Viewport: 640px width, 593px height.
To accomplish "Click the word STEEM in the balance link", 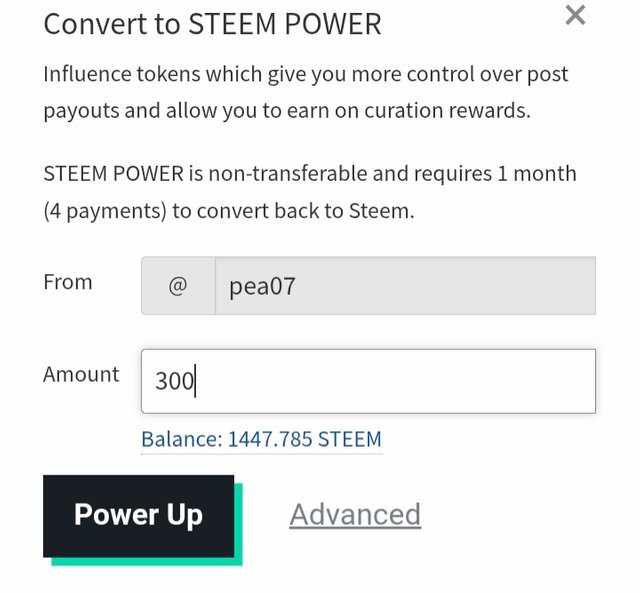I will (x=350, y=440).
